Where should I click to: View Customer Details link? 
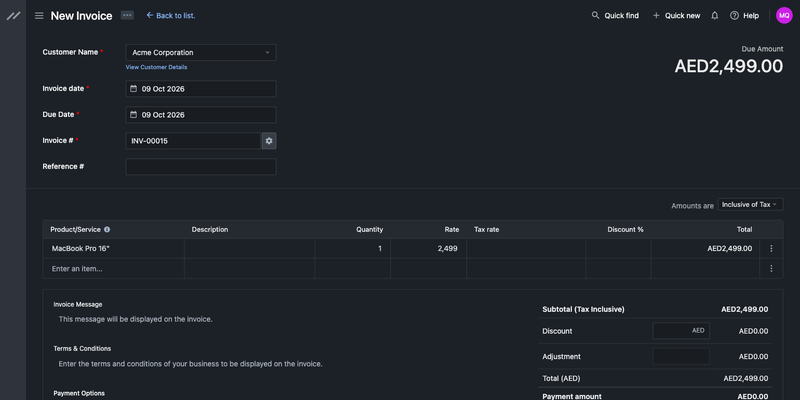(x=156, y=67)
